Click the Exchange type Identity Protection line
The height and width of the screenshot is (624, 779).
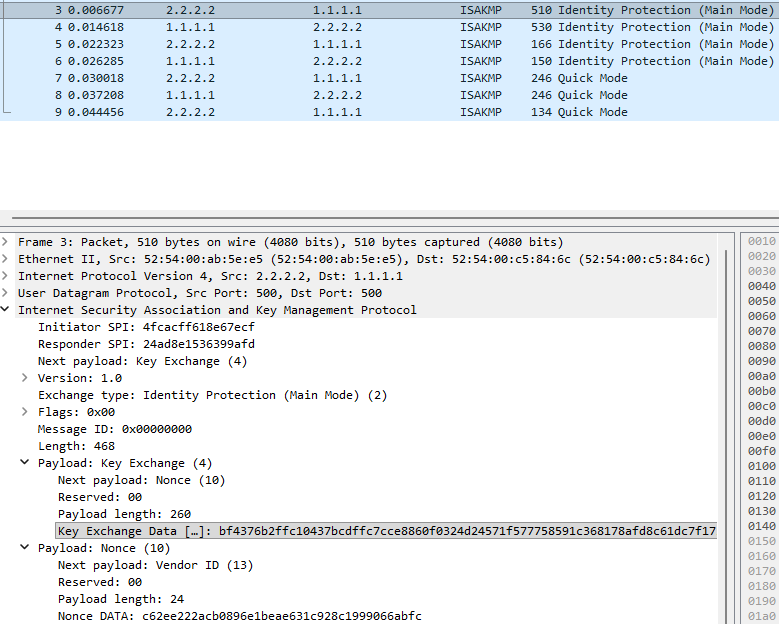click(212, 395)
